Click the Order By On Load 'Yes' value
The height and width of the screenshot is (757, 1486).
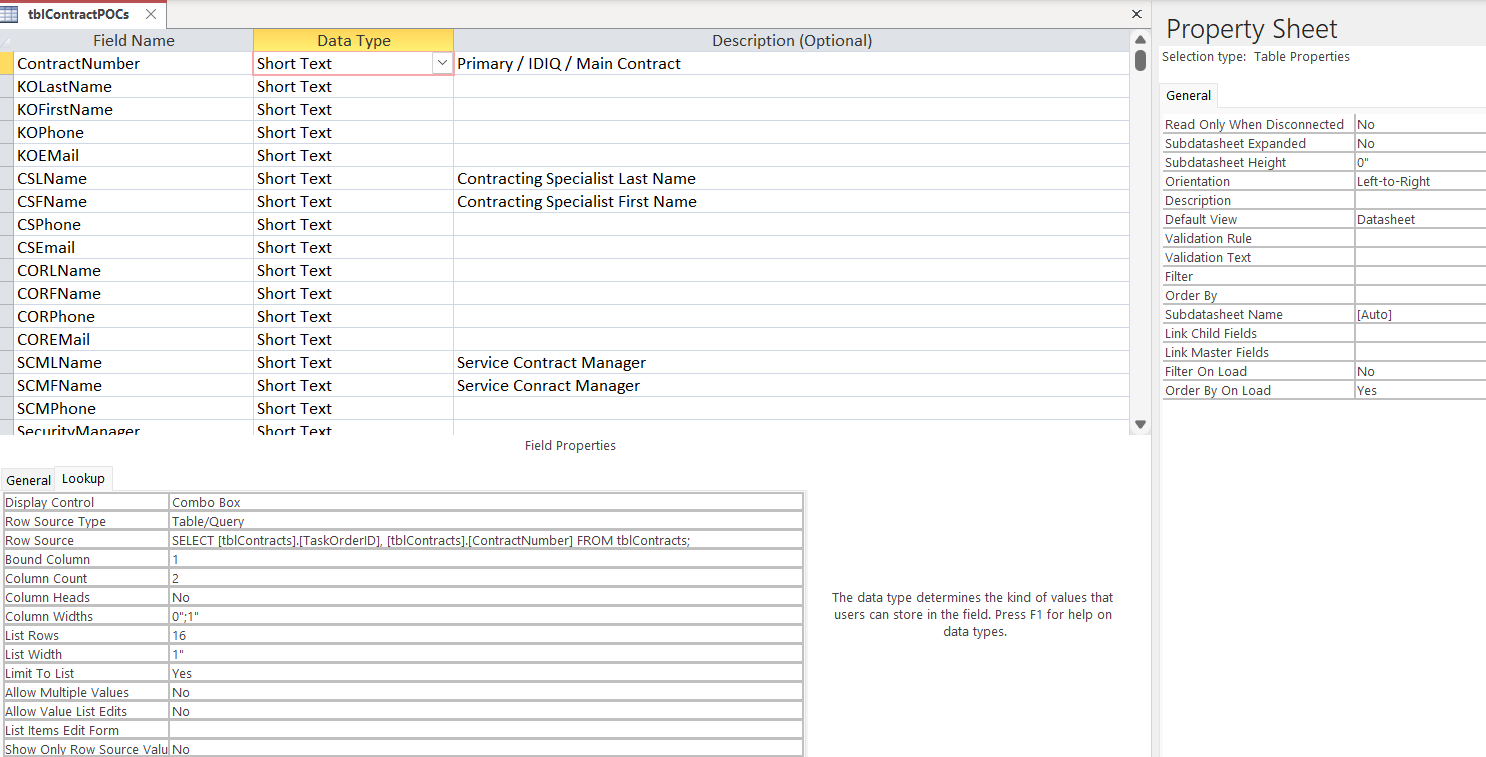coord(1420,391)
